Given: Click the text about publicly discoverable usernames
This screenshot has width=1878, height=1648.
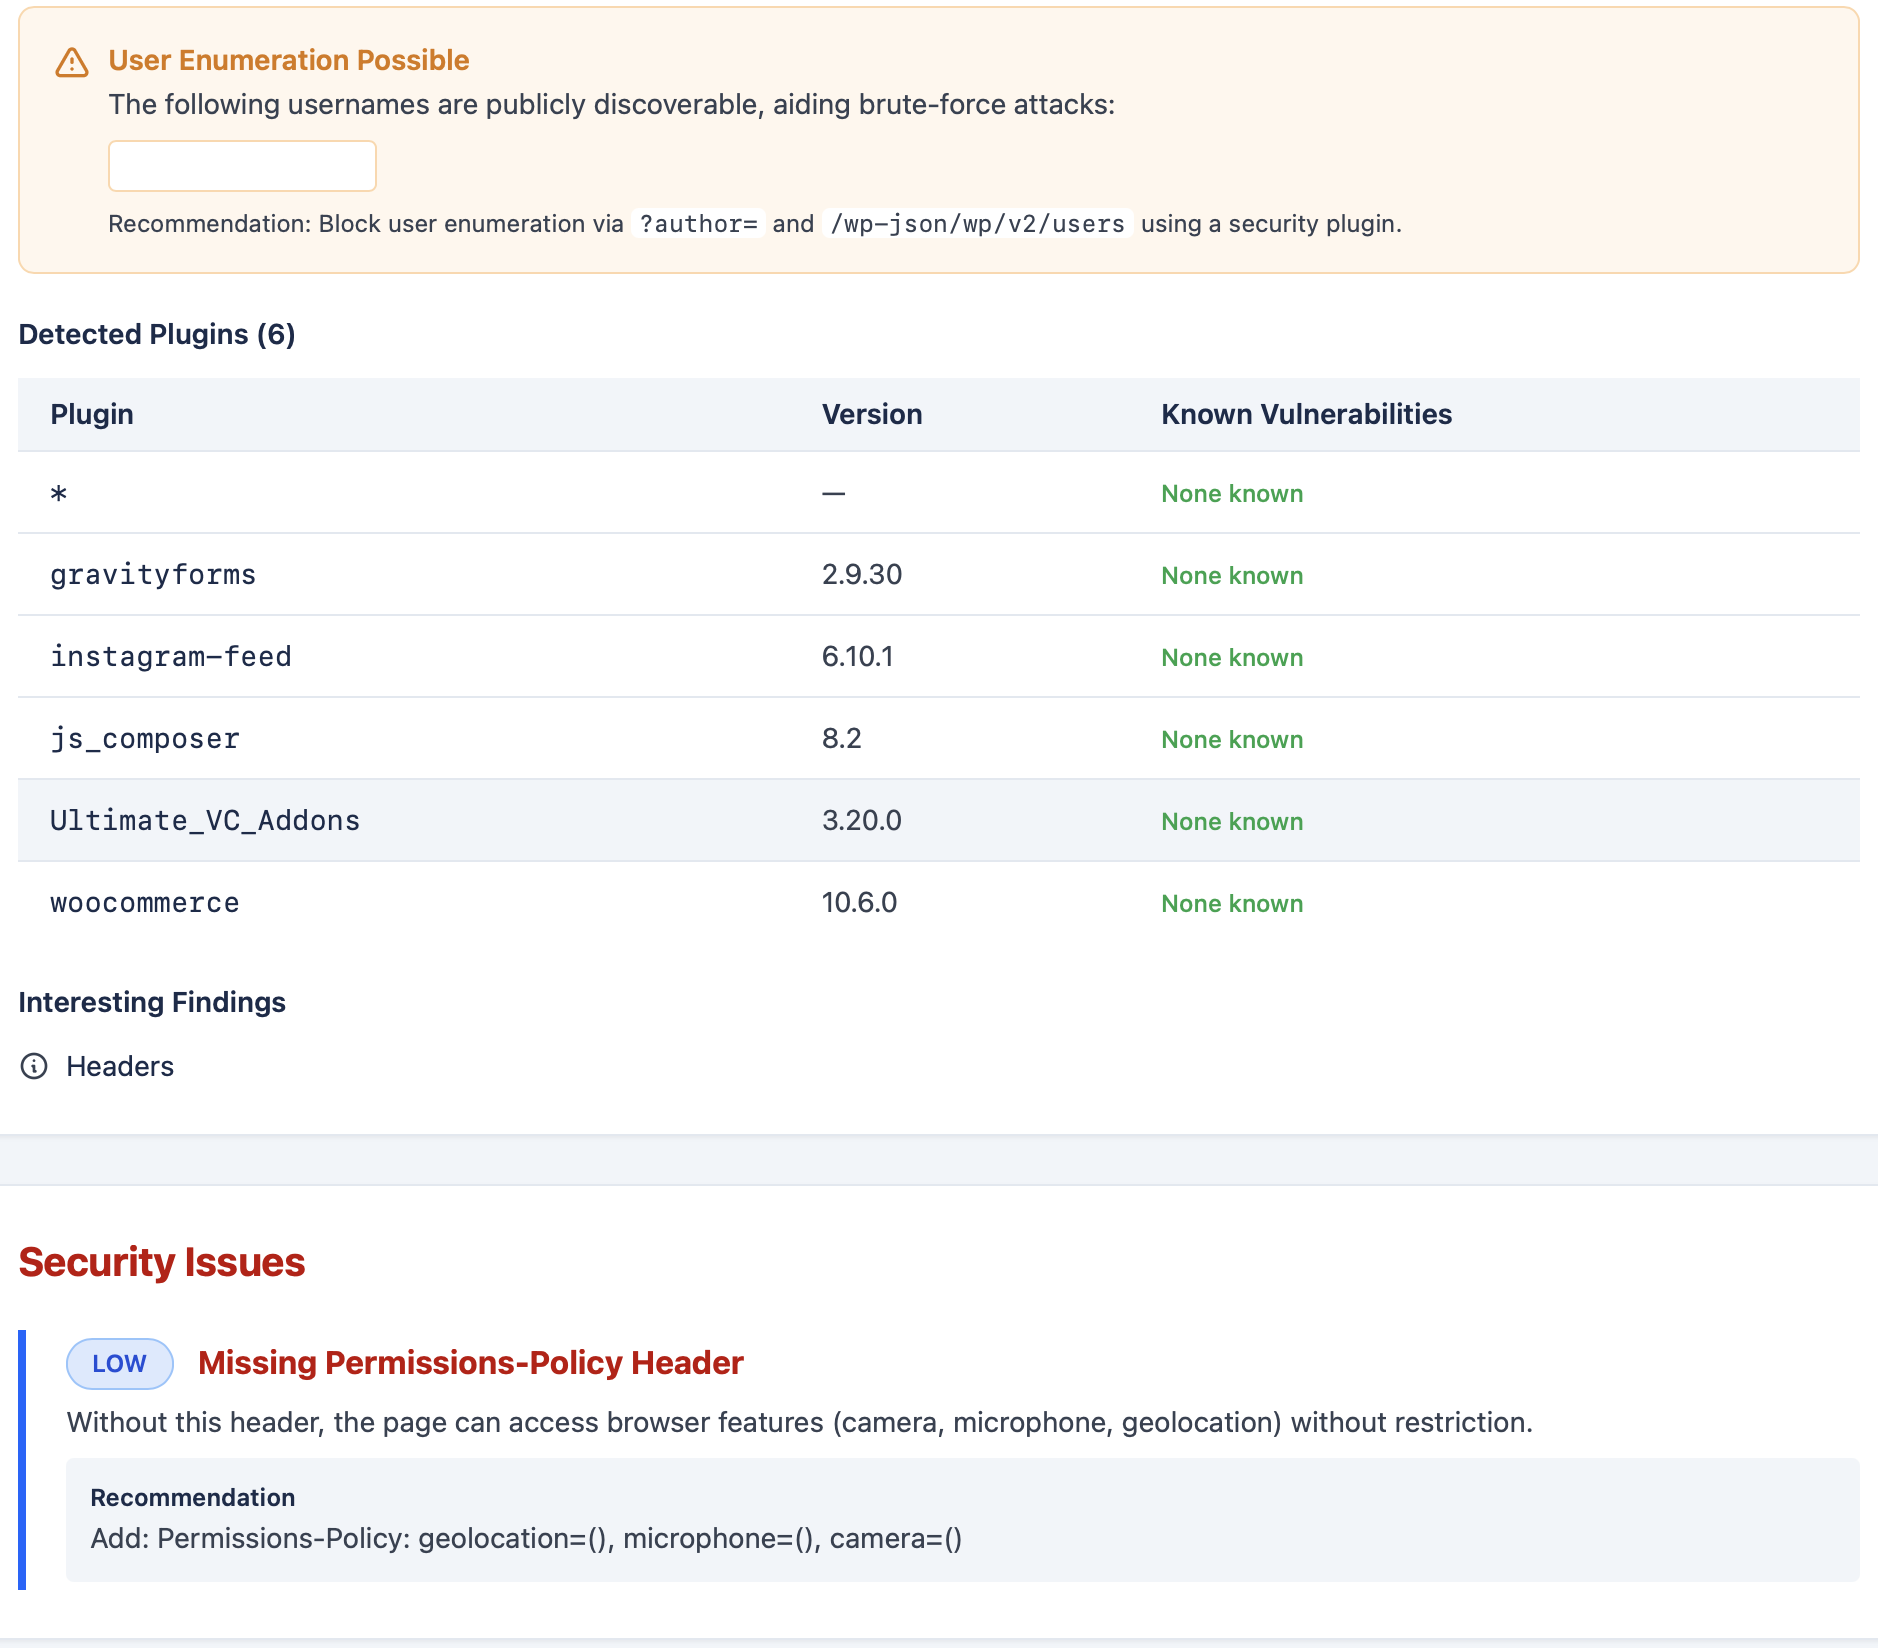Looking at the screenshot, I should tap(612, 104).
